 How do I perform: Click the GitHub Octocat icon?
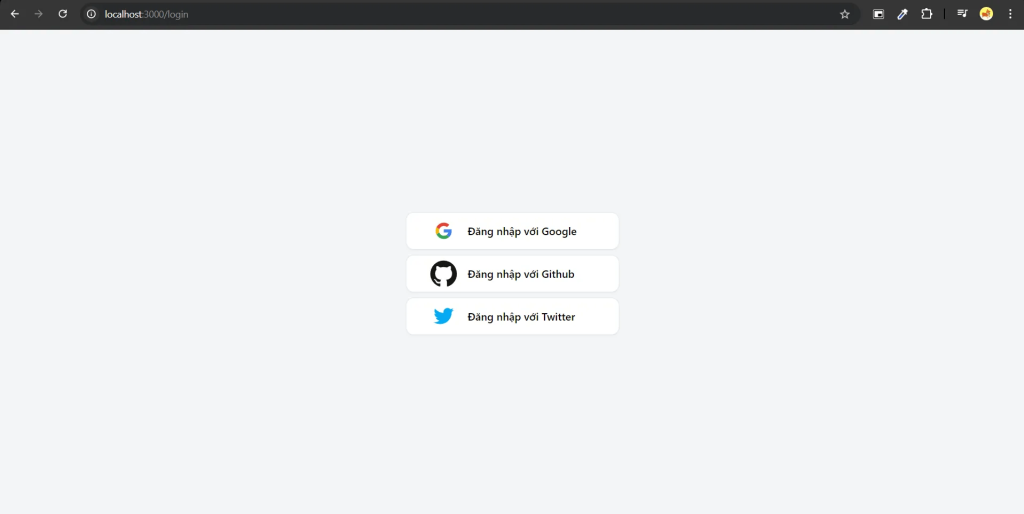pyautogui.click(x=443, y=274)
